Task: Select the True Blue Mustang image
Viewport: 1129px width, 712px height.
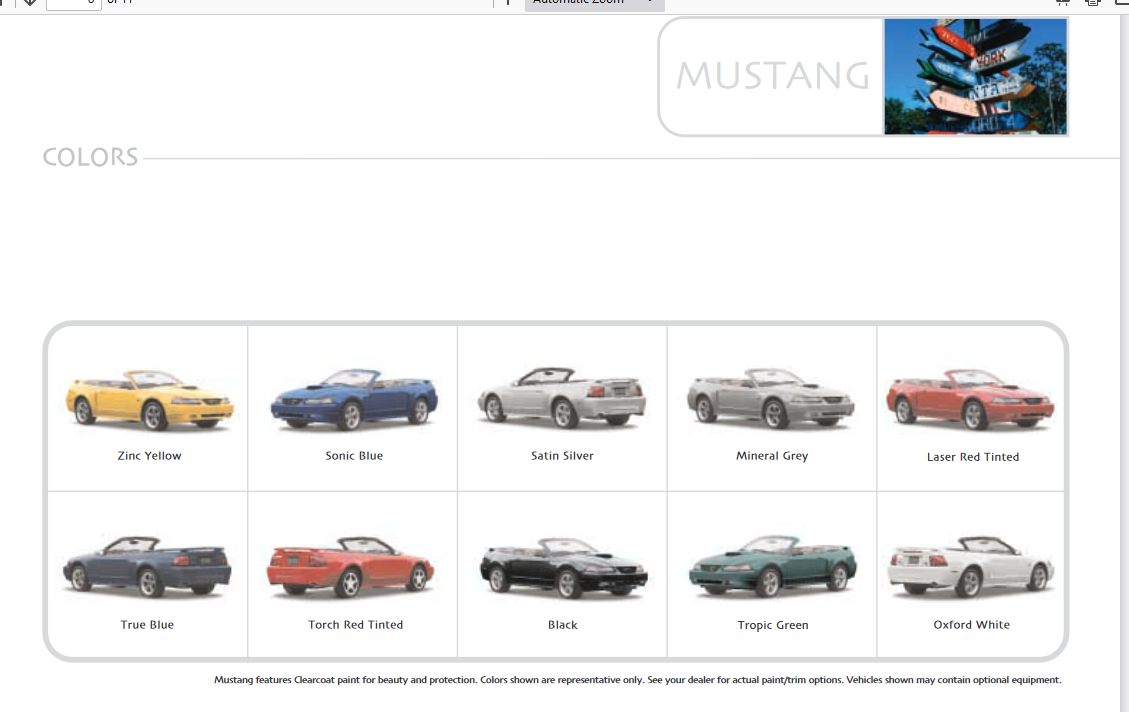Action: click(148, 567)
